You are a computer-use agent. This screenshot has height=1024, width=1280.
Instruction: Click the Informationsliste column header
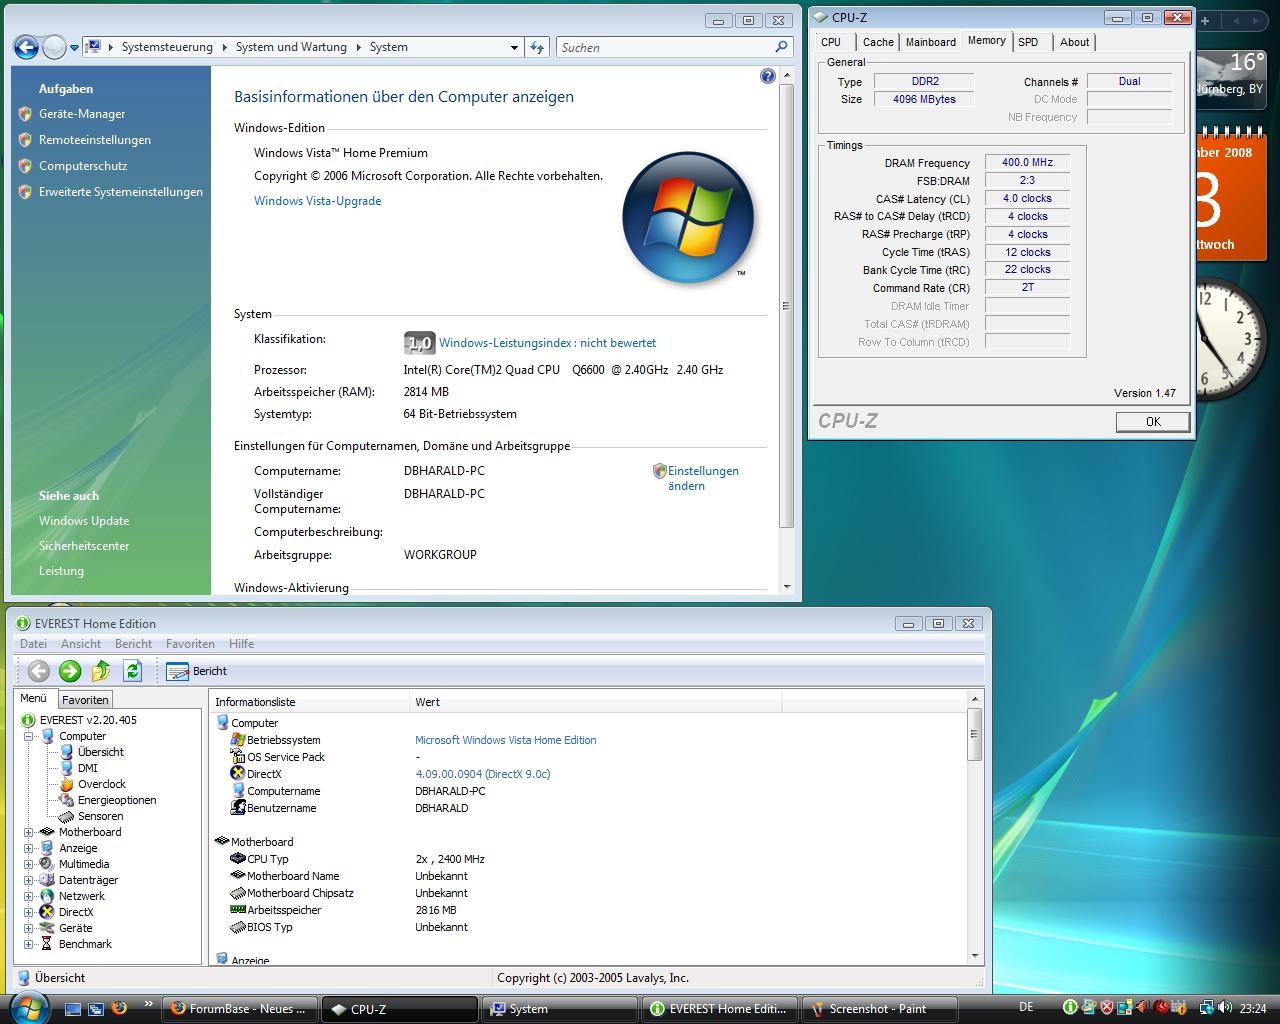[x=309, y=702]
